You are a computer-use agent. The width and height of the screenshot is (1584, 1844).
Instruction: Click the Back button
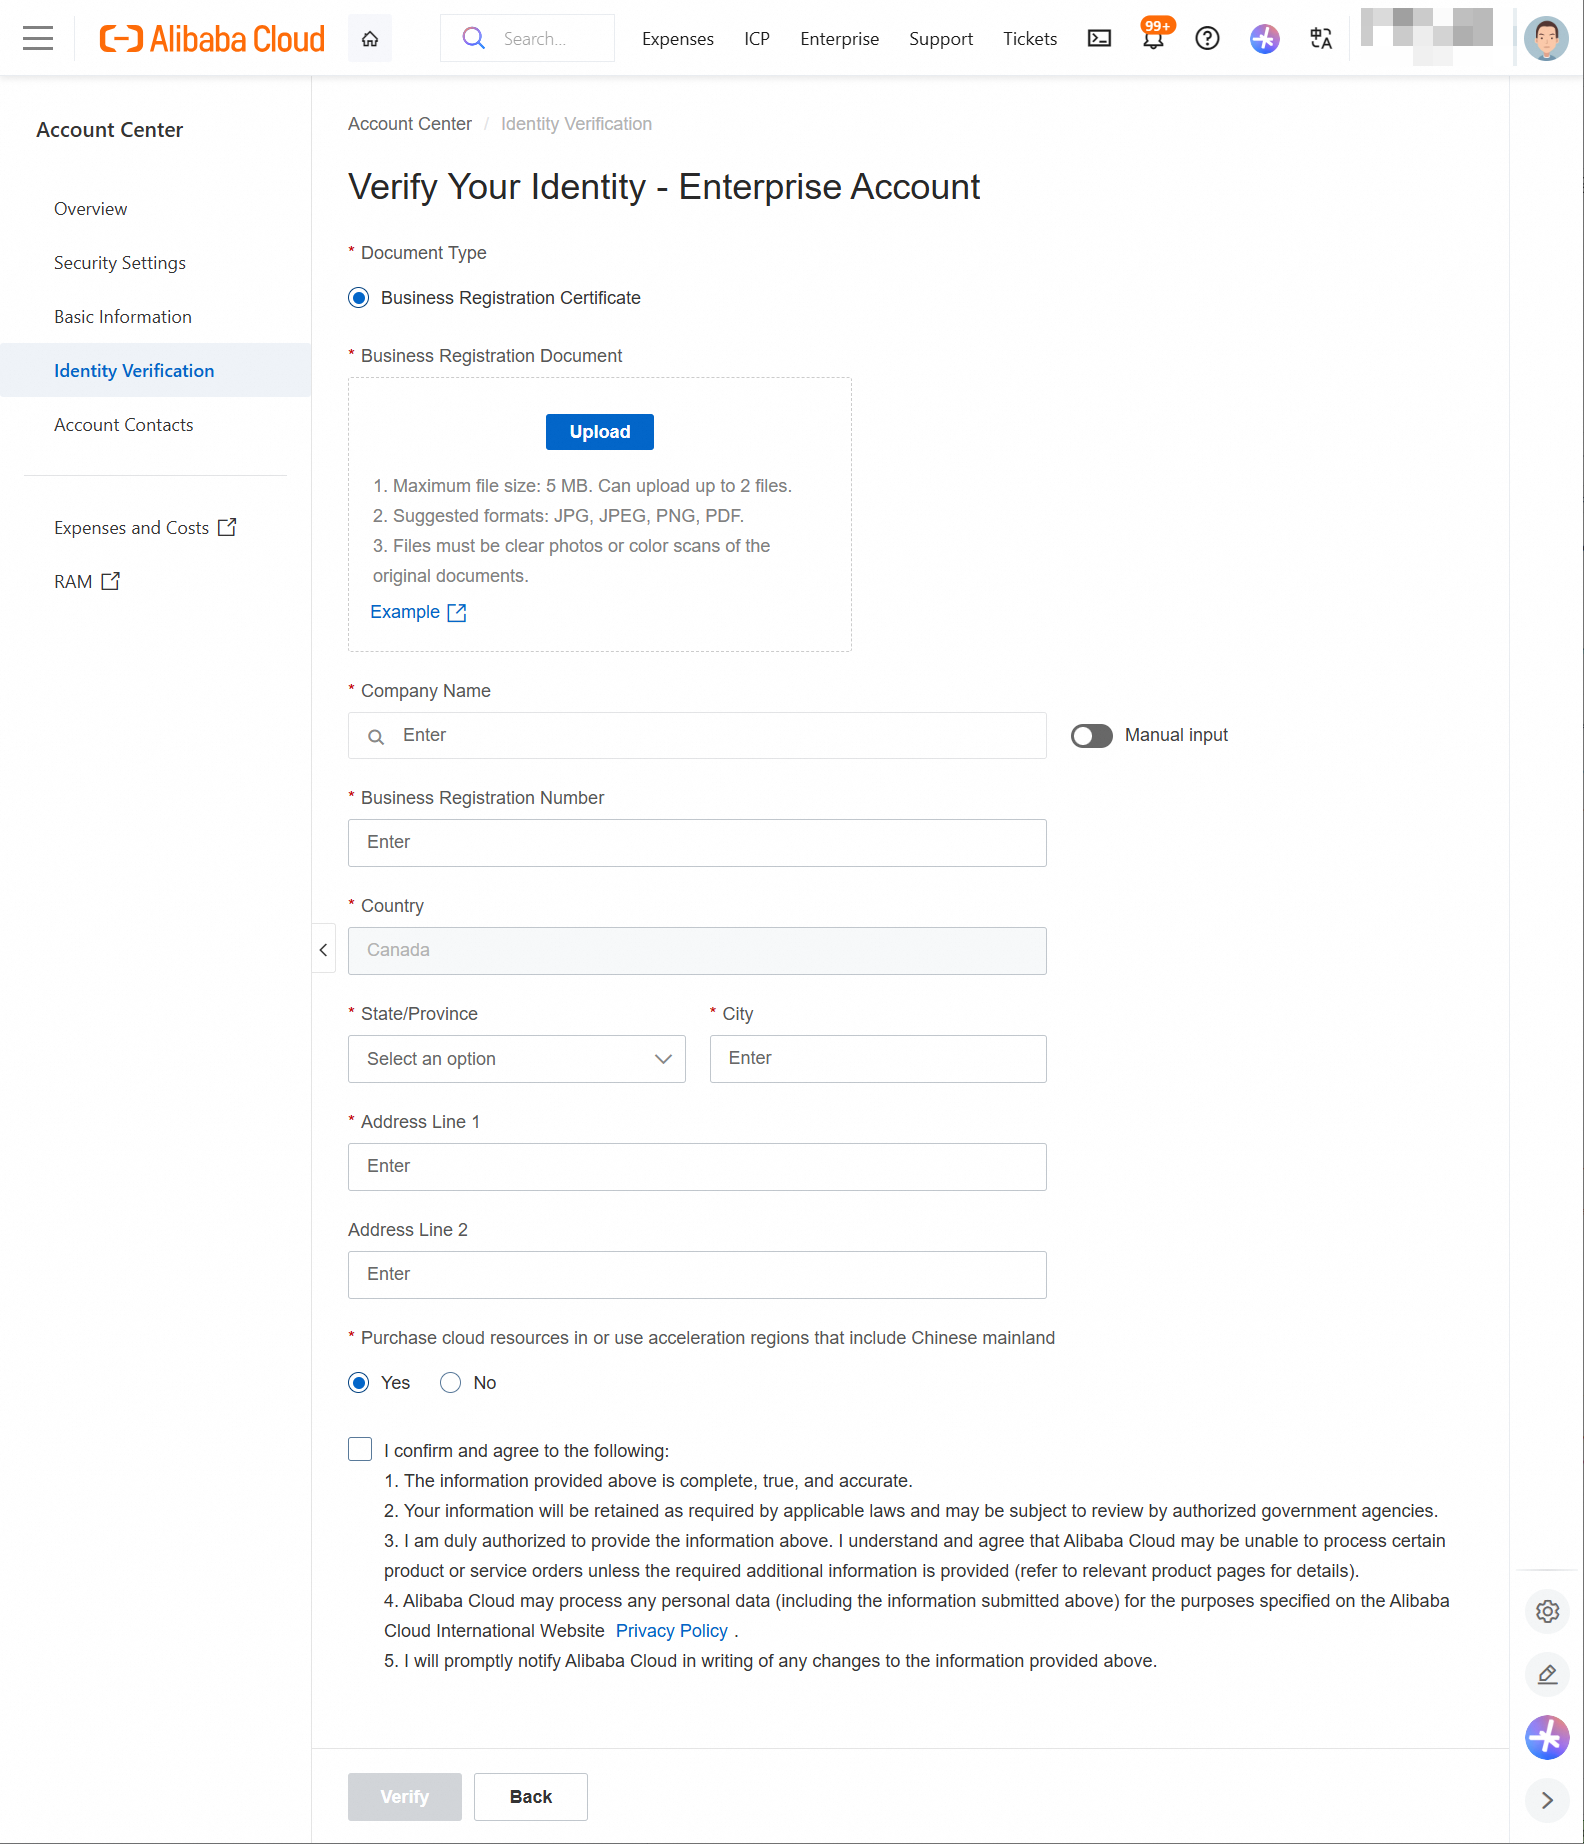point(531,1797)
